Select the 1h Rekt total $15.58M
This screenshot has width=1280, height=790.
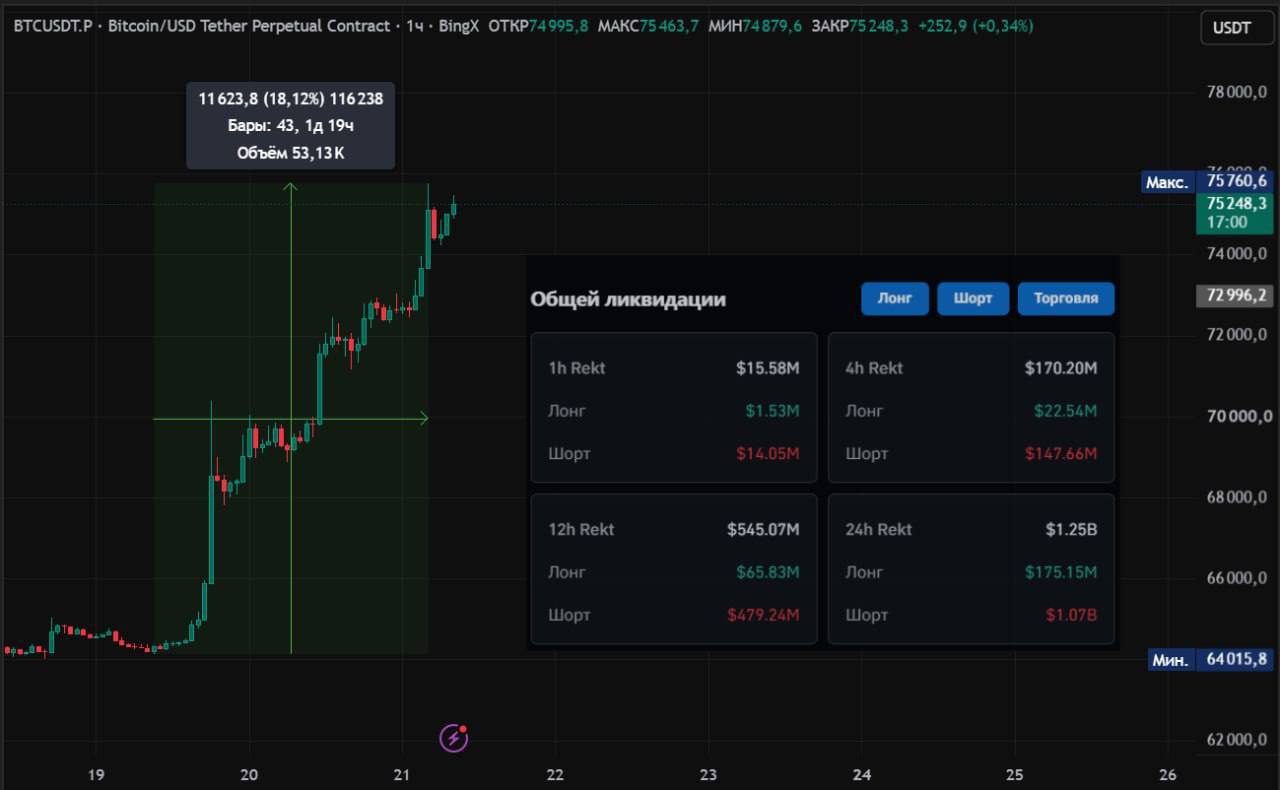point(768,368)
